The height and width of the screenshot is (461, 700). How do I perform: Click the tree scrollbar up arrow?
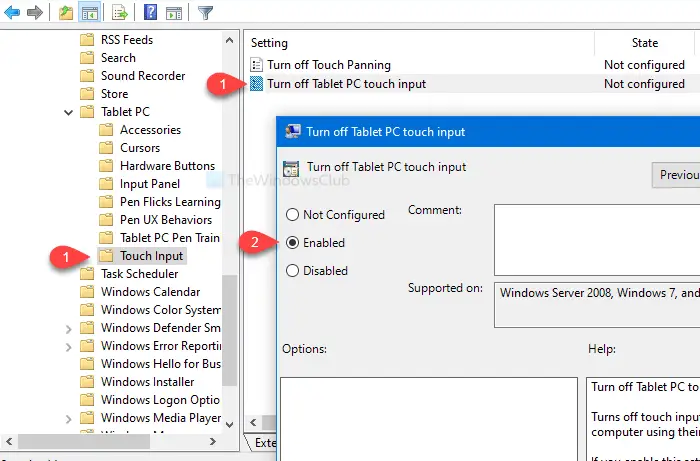[229, 41]
